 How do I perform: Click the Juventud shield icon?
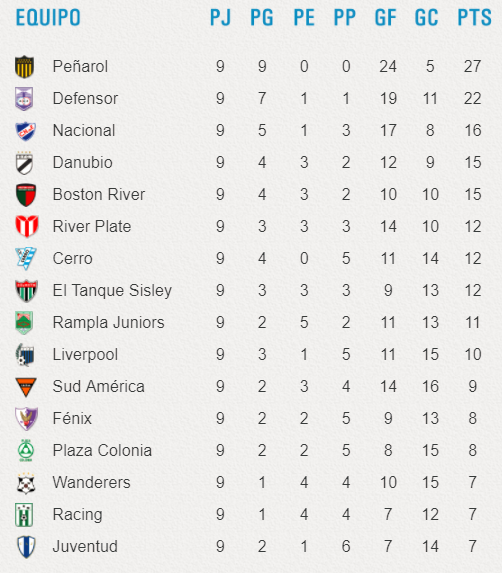pos(26,547)
